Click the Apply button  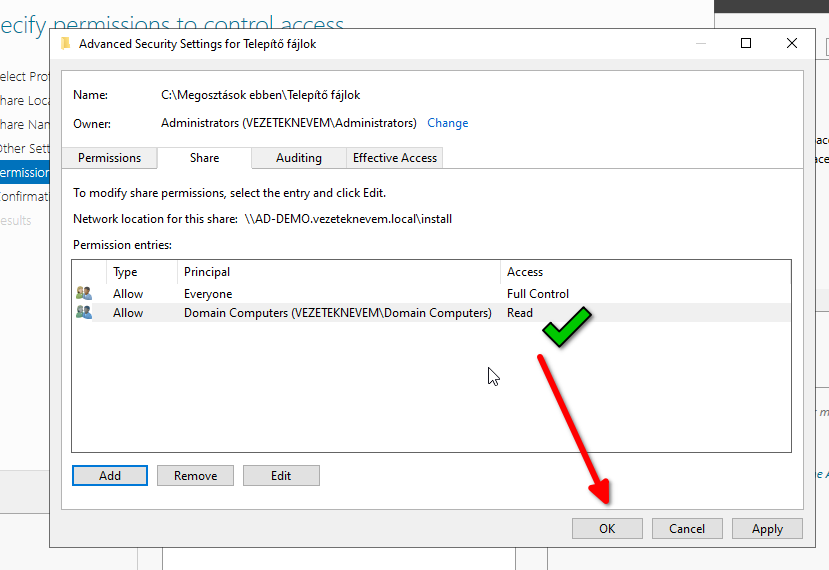[767, 529]
